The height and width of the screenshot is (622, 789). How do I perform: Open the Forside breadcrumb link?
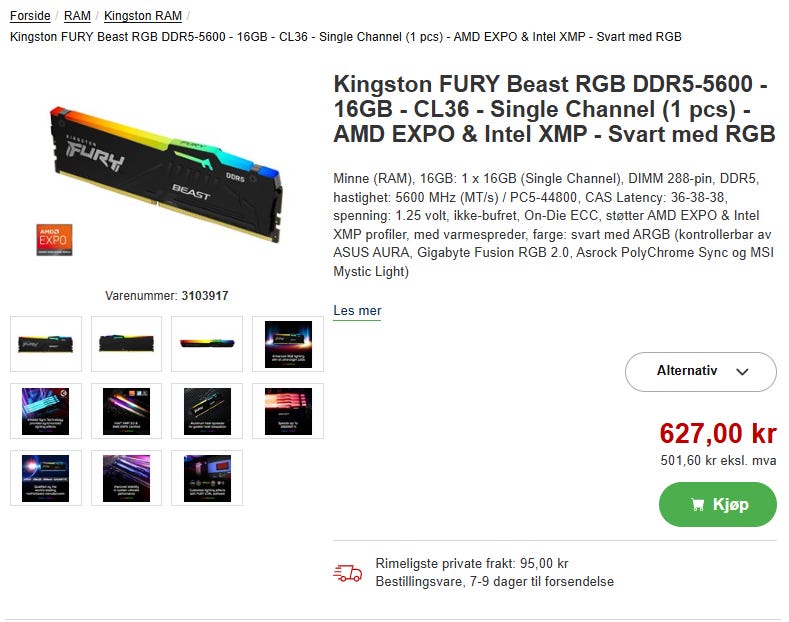(x=30, y=16)
